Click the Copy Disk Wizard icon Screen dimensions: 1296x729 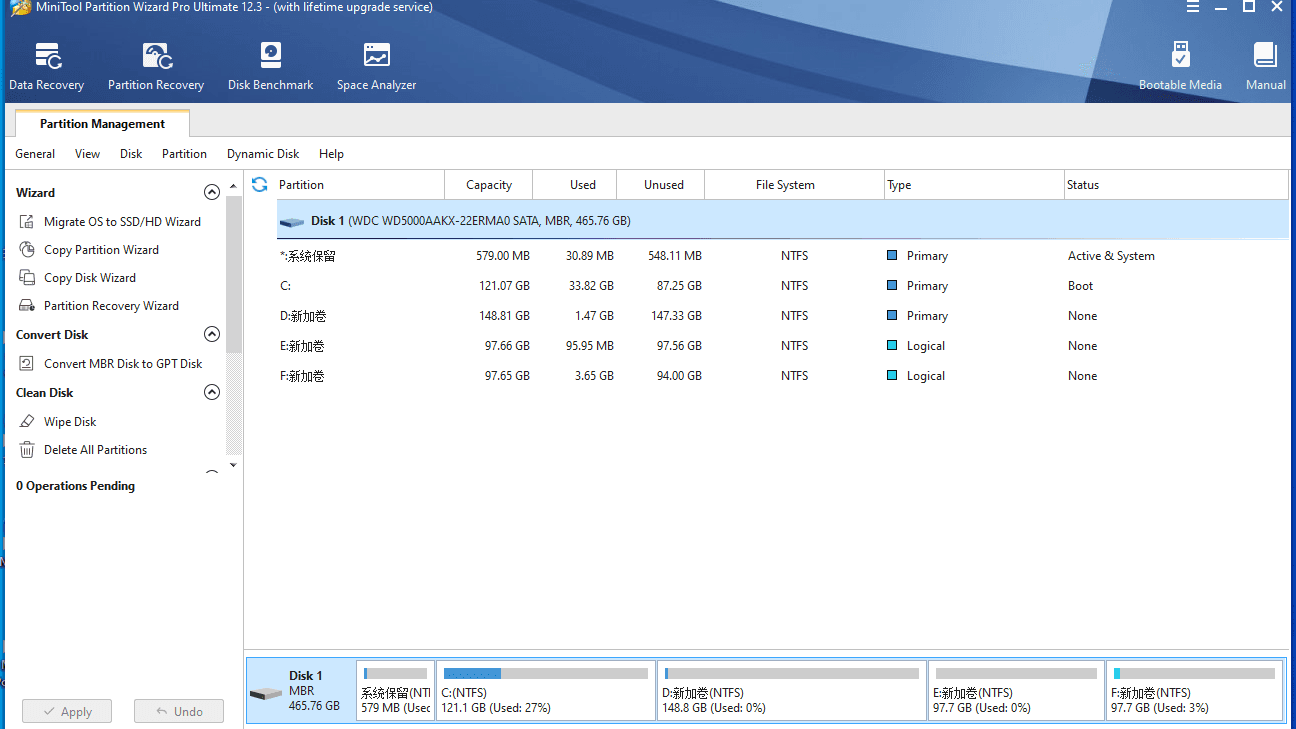pos(27,278)
